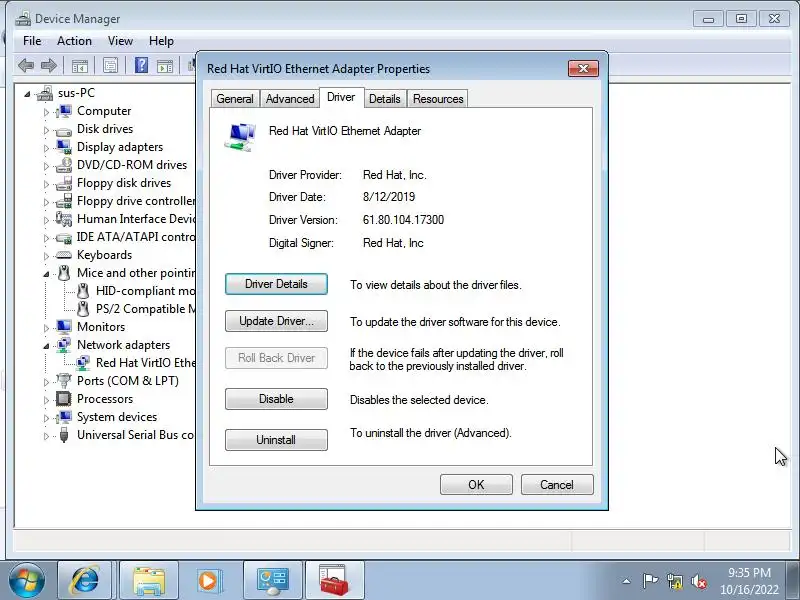
Task: Click the Keyboards category icon
Action: (x=64, y=255)
